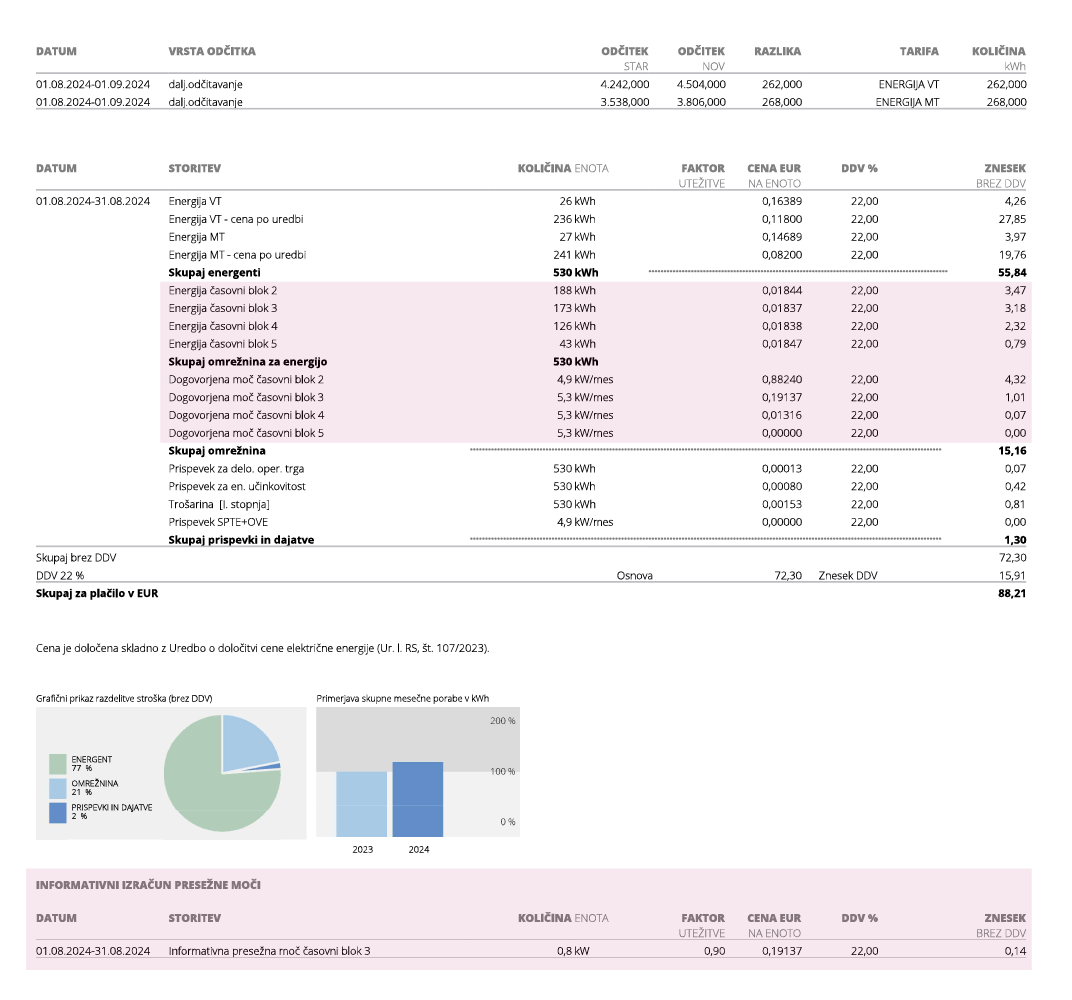The image size is (1072, 1000).
Task: Click the INFORMATIVNI IZRAČUN PRESEŽNE MOČI heading
Action: [149, 885]
